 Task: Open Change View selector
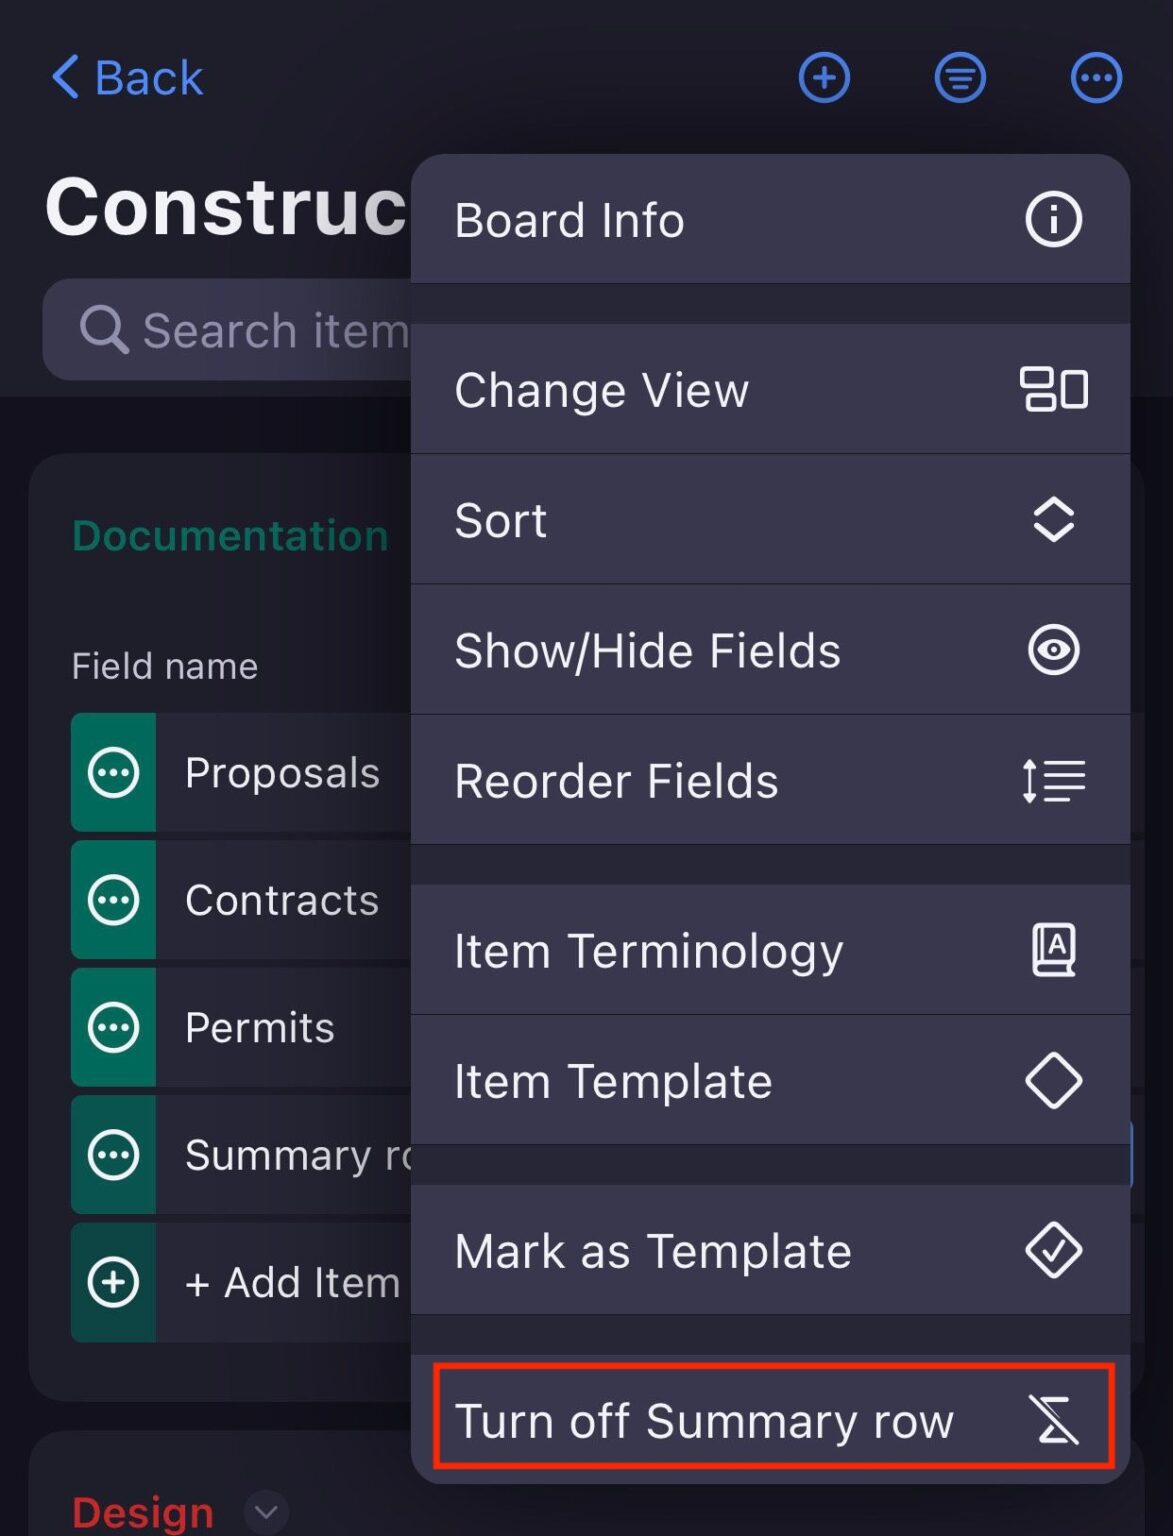(x=770, y=390)
